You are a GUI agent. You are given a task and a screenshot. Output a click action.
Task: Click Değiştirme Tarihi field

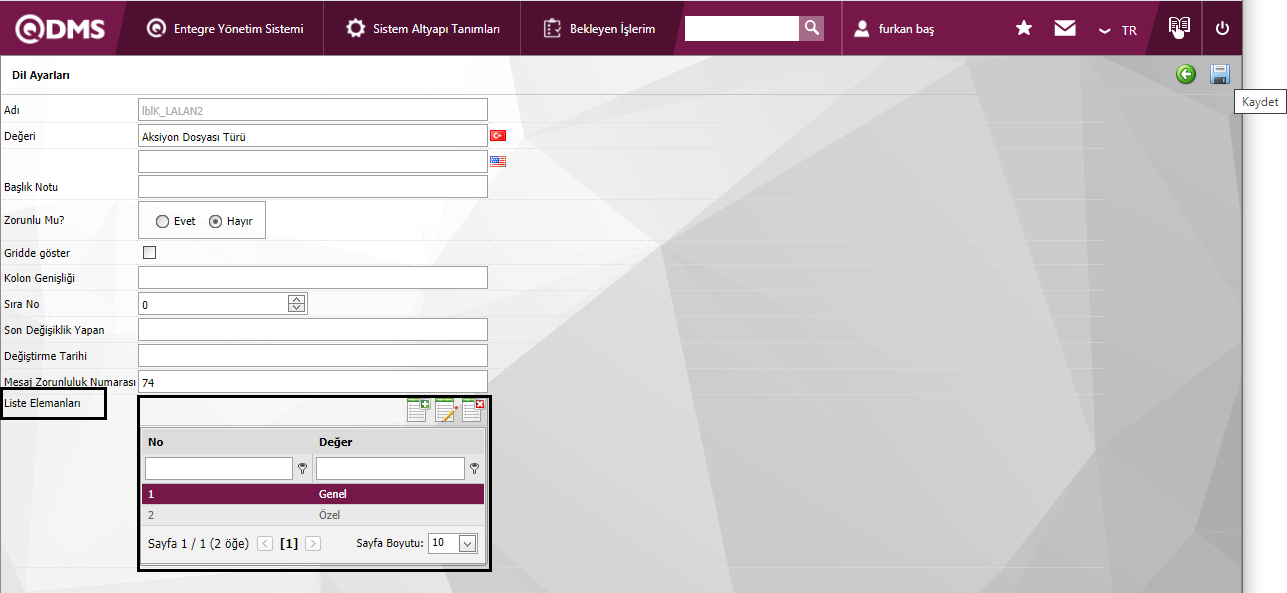click(x=313, y=355)
